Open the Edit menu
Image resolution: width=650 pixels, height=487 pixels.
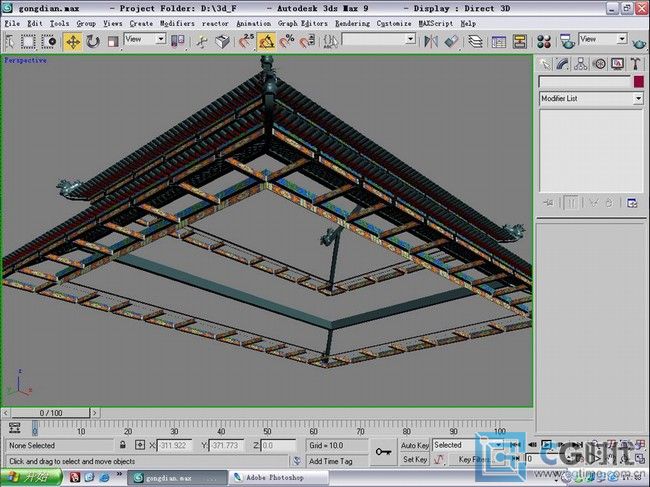click(34, 24)
